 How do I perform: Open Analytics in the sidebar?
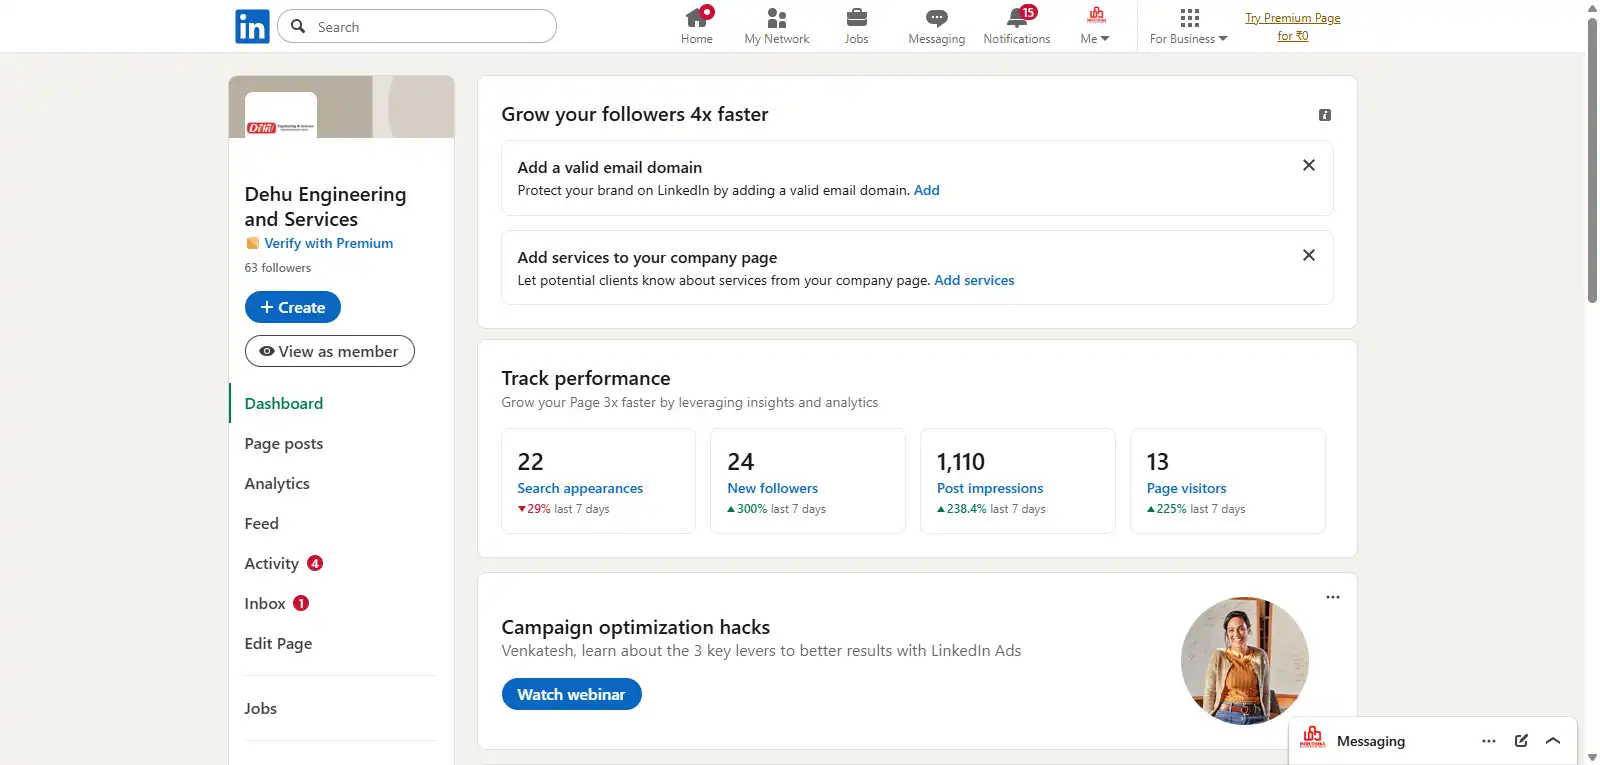click(x=277, y=483)
